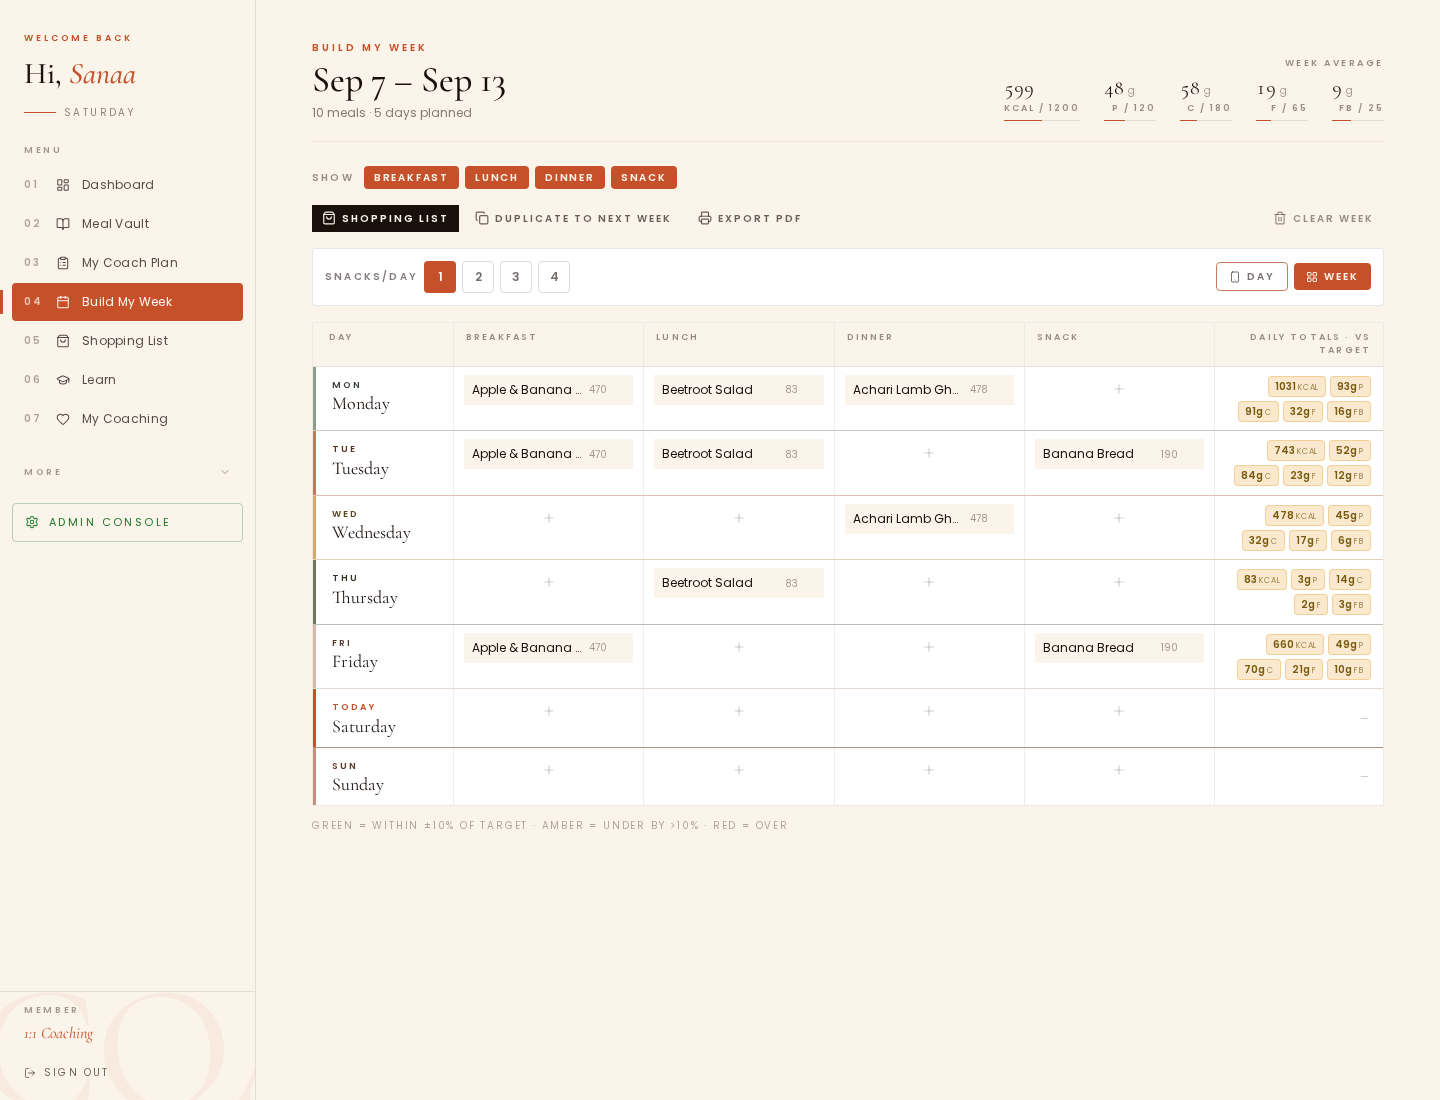Add Saturday dinner with plus icon
Screen dimensions: 1440x1100
click(x=929, y=711)
